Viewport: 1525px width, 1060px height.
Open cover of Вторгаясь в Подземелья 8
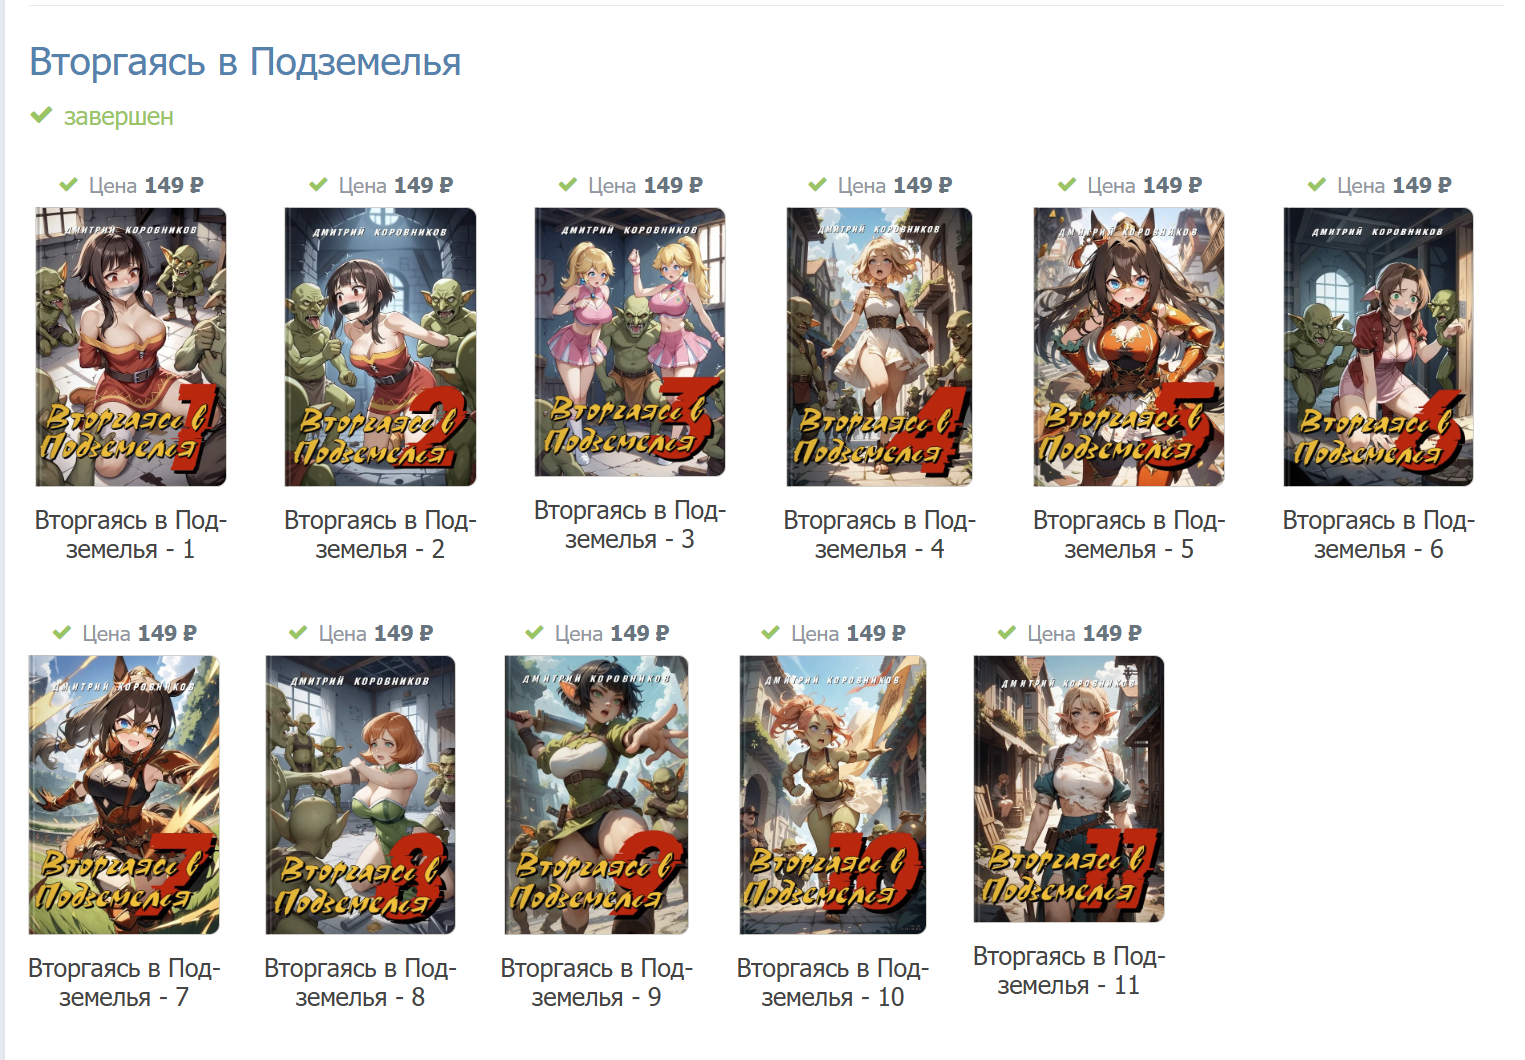[360, 795]
